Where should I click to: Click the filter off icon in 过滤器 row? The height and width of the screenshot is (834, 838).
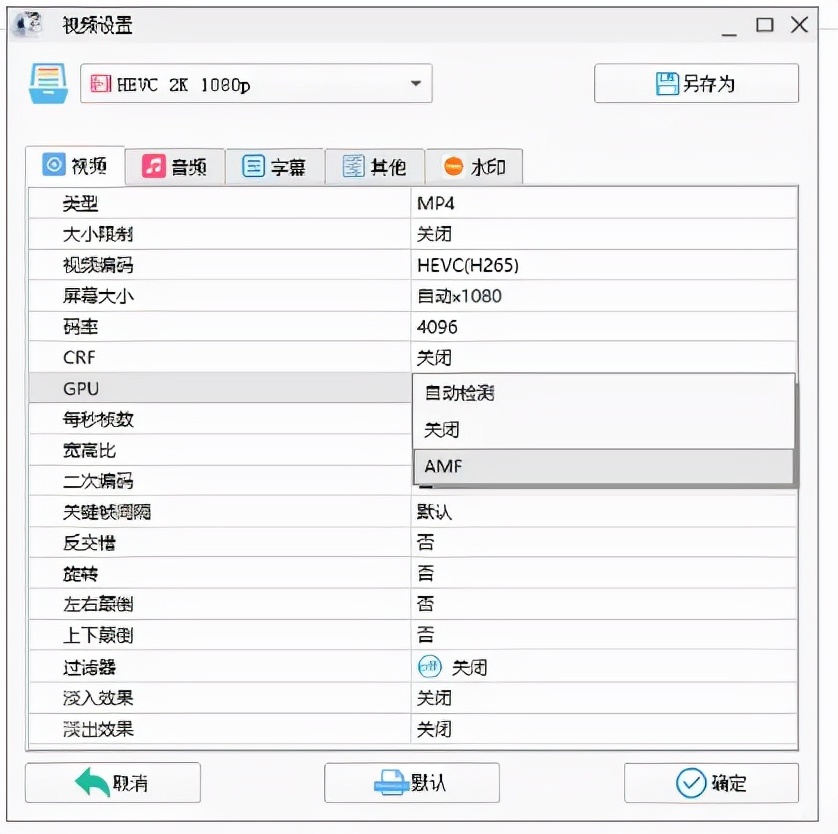click(x=430, y=666)
